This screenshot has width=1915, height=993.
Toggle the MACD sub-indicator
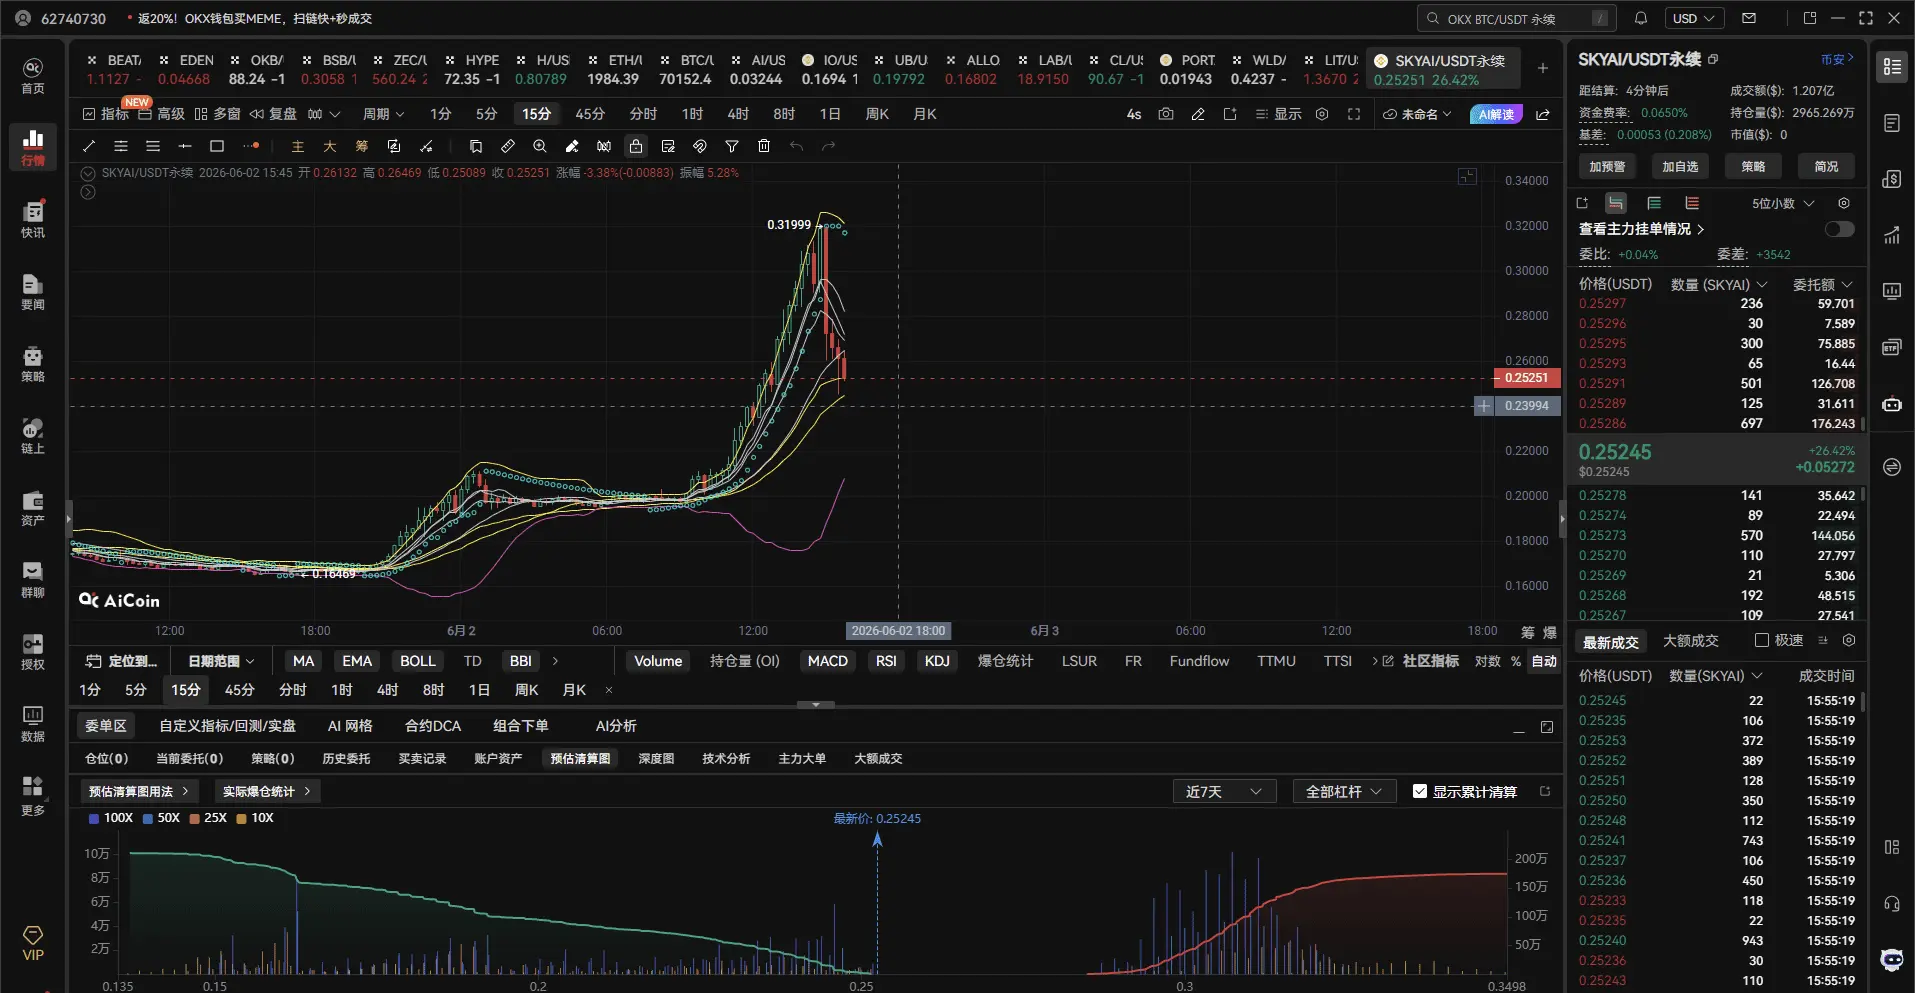tap(828, 661)
